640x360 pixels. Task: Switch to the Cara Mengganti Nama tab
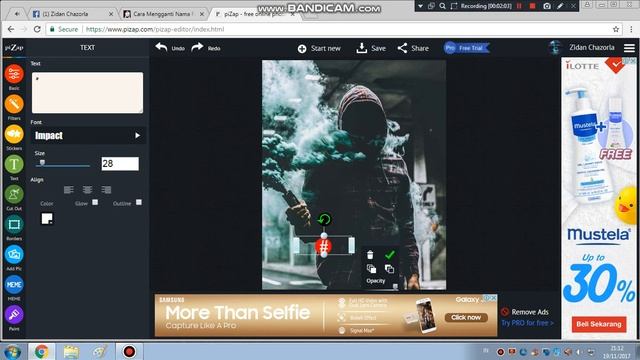pyautogui.click(x=162, y=14)
